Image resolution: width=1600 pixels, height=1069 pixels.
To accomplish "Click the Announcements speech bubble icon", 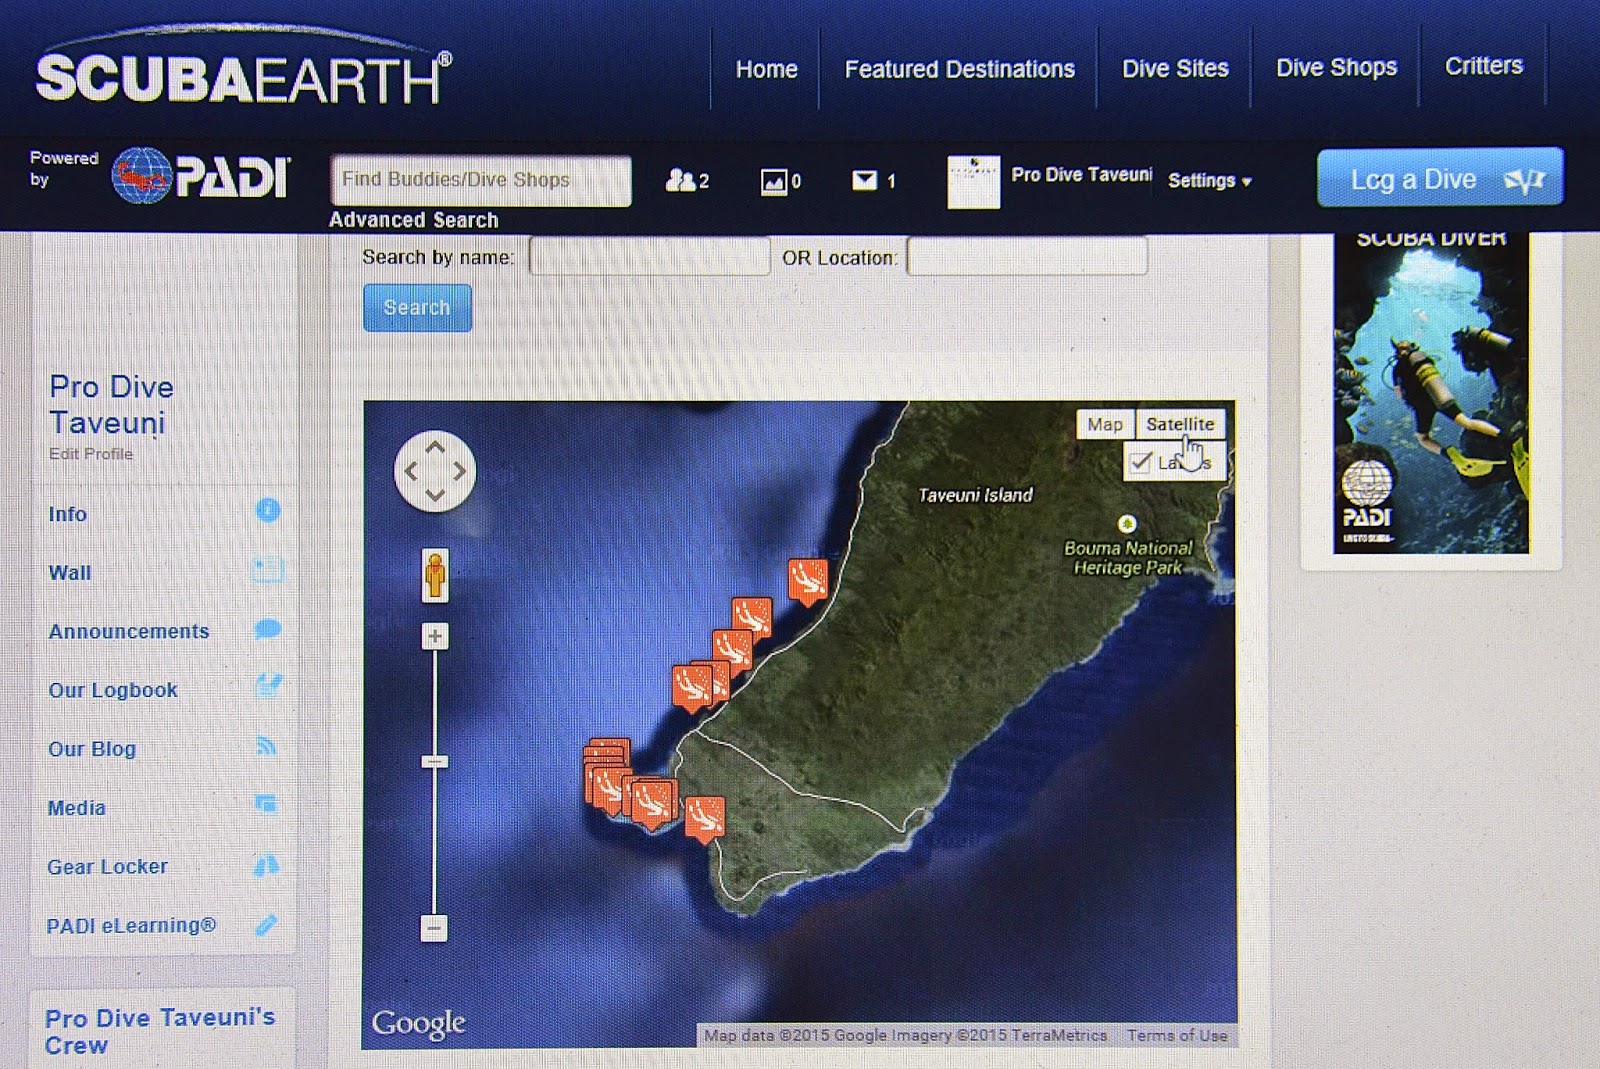I will [268, 629].
